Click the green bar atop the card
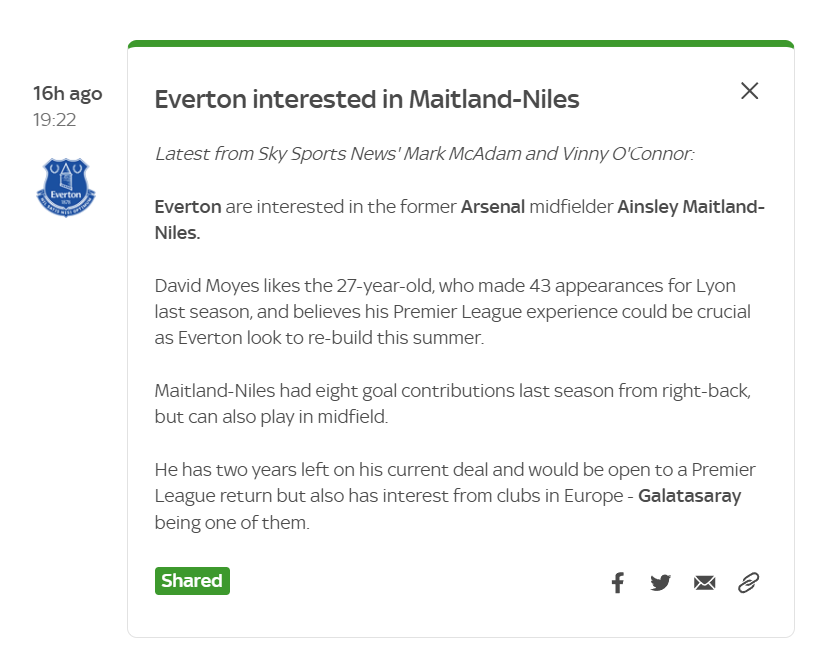The image size is (821, 664). (x=461, y=43)
